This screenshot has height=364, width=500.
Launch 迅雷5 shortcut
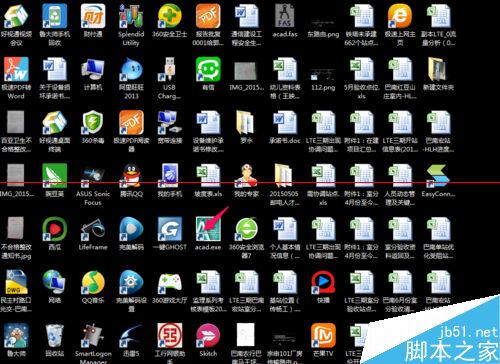[131, 335]
